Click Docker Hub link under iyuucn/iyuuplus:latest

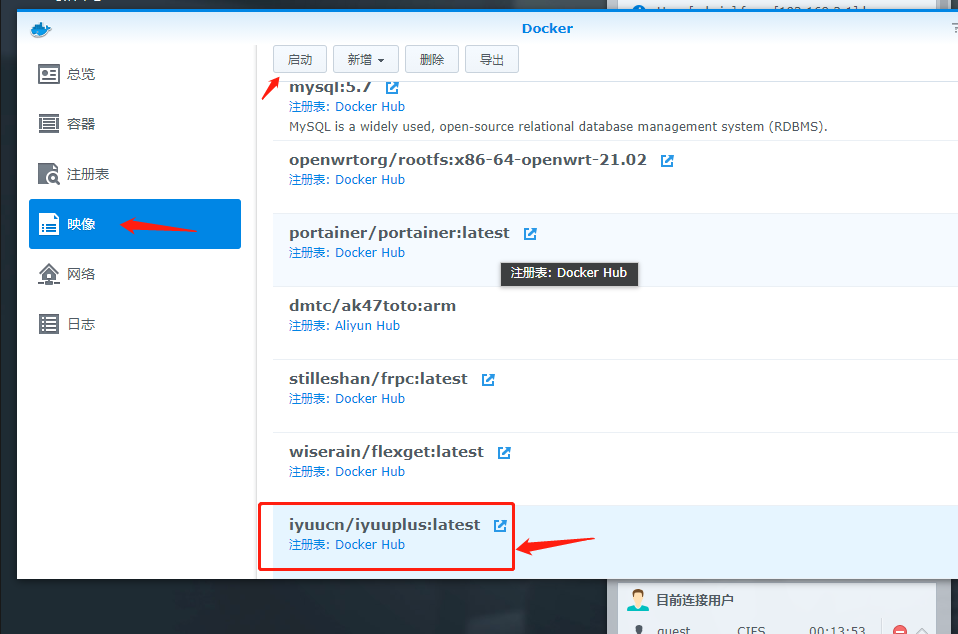(x=370, y=544)
